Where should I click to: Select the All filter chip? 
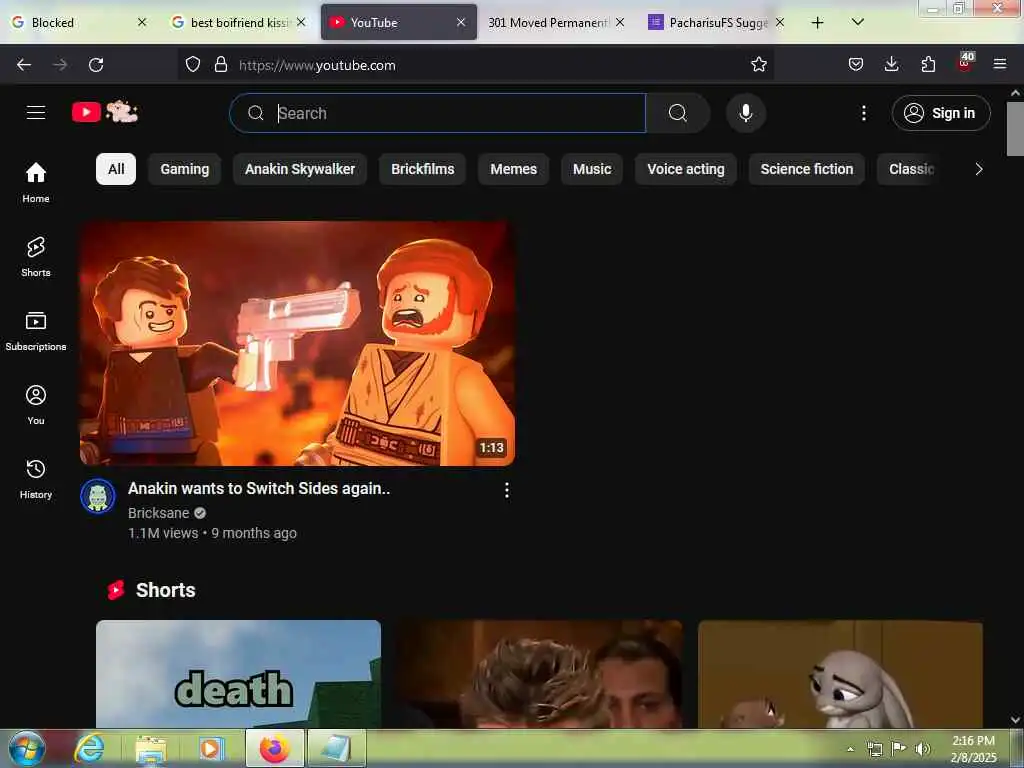pyautogui.click(x=116, y=169)
